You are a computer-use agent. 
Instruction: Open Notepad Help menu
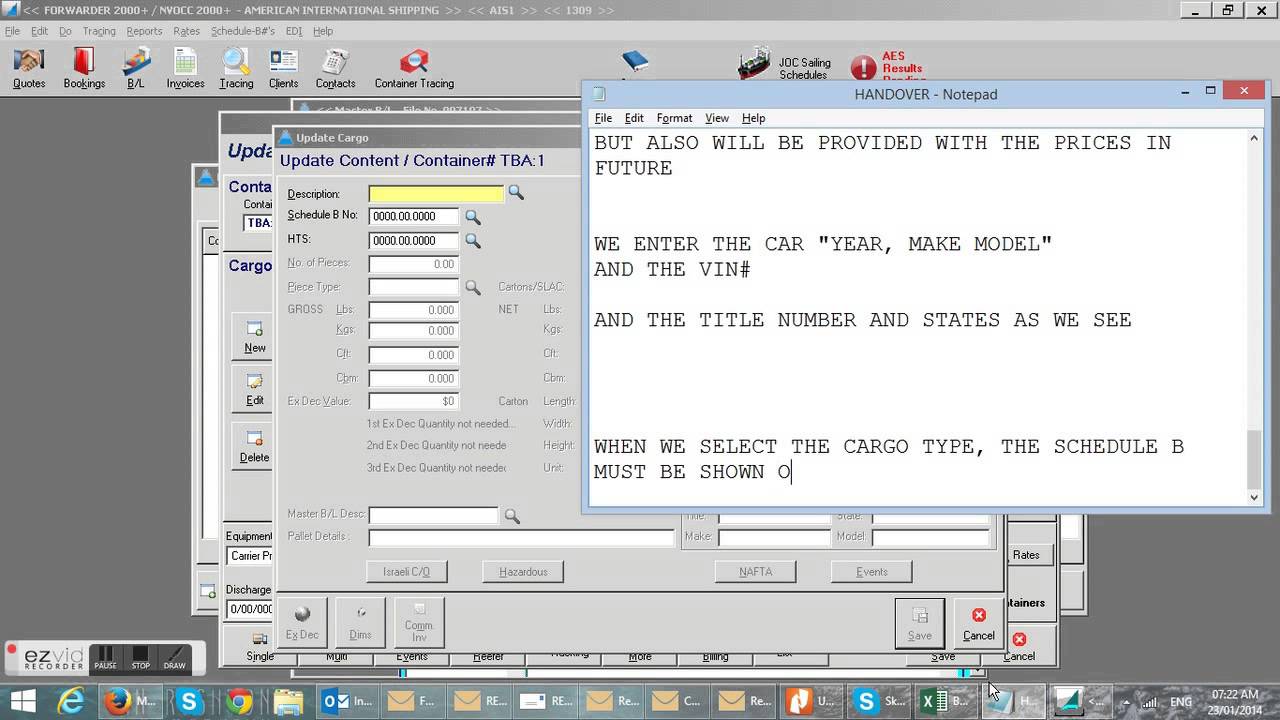(753, 118)
